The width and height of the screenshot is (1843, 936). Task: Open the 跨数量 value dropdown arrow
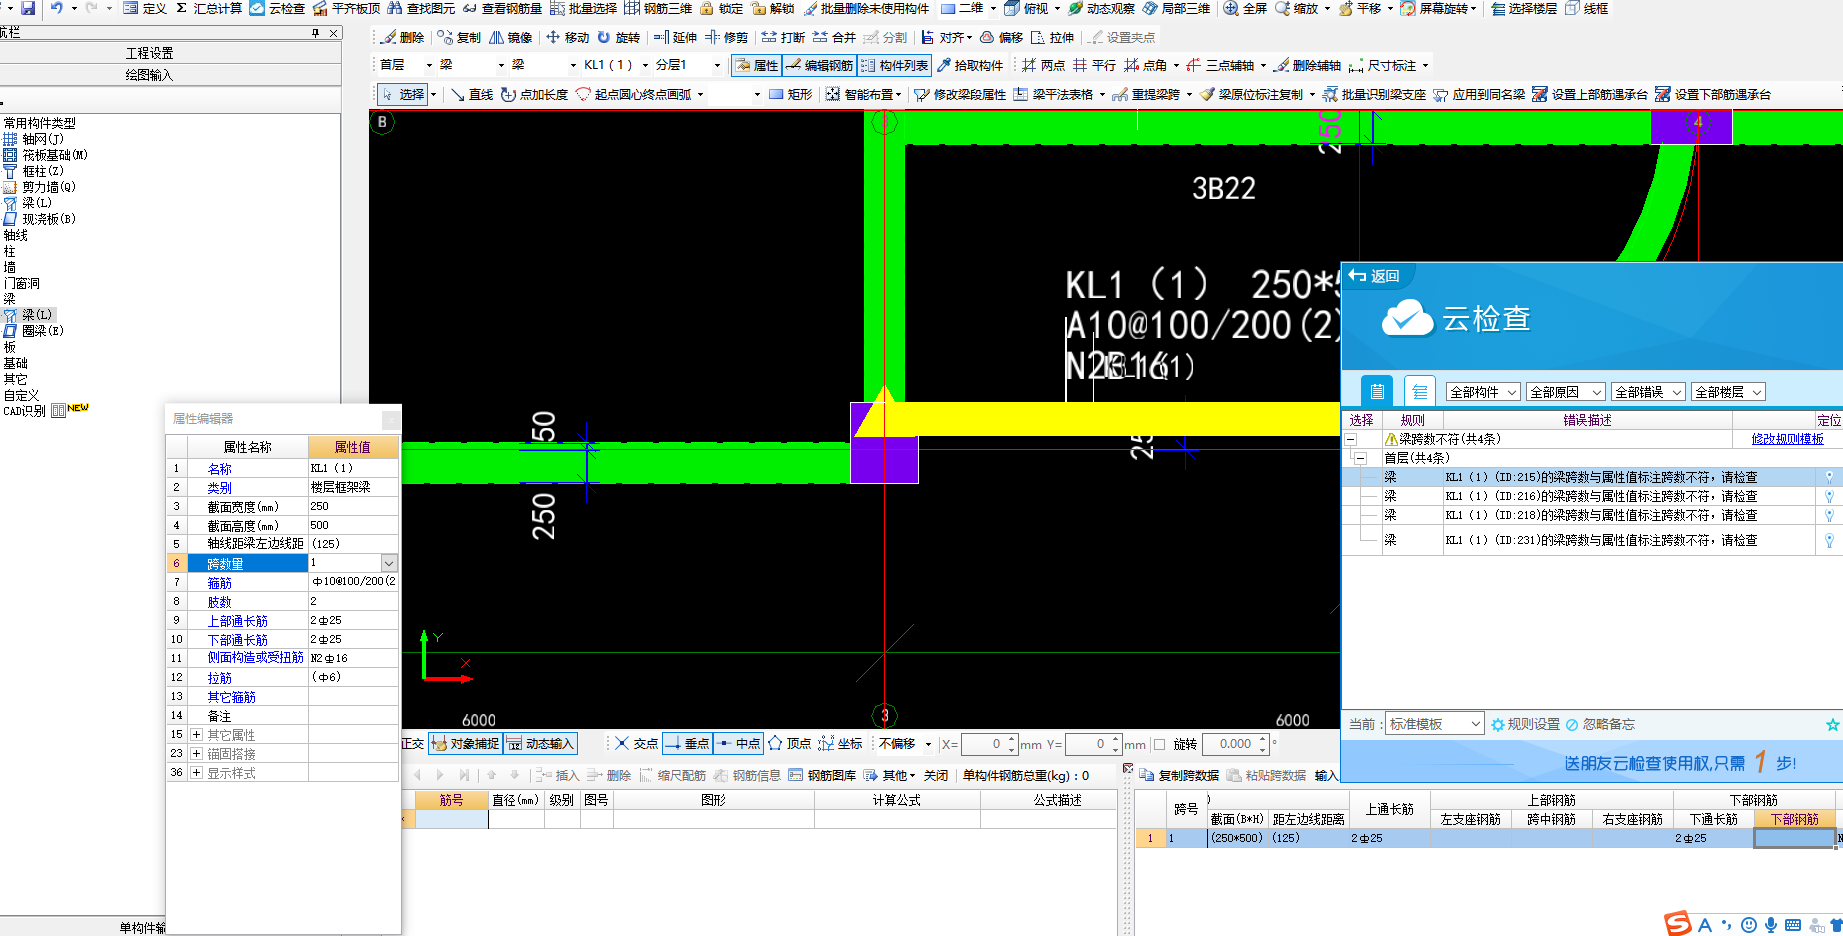point(389,563)
